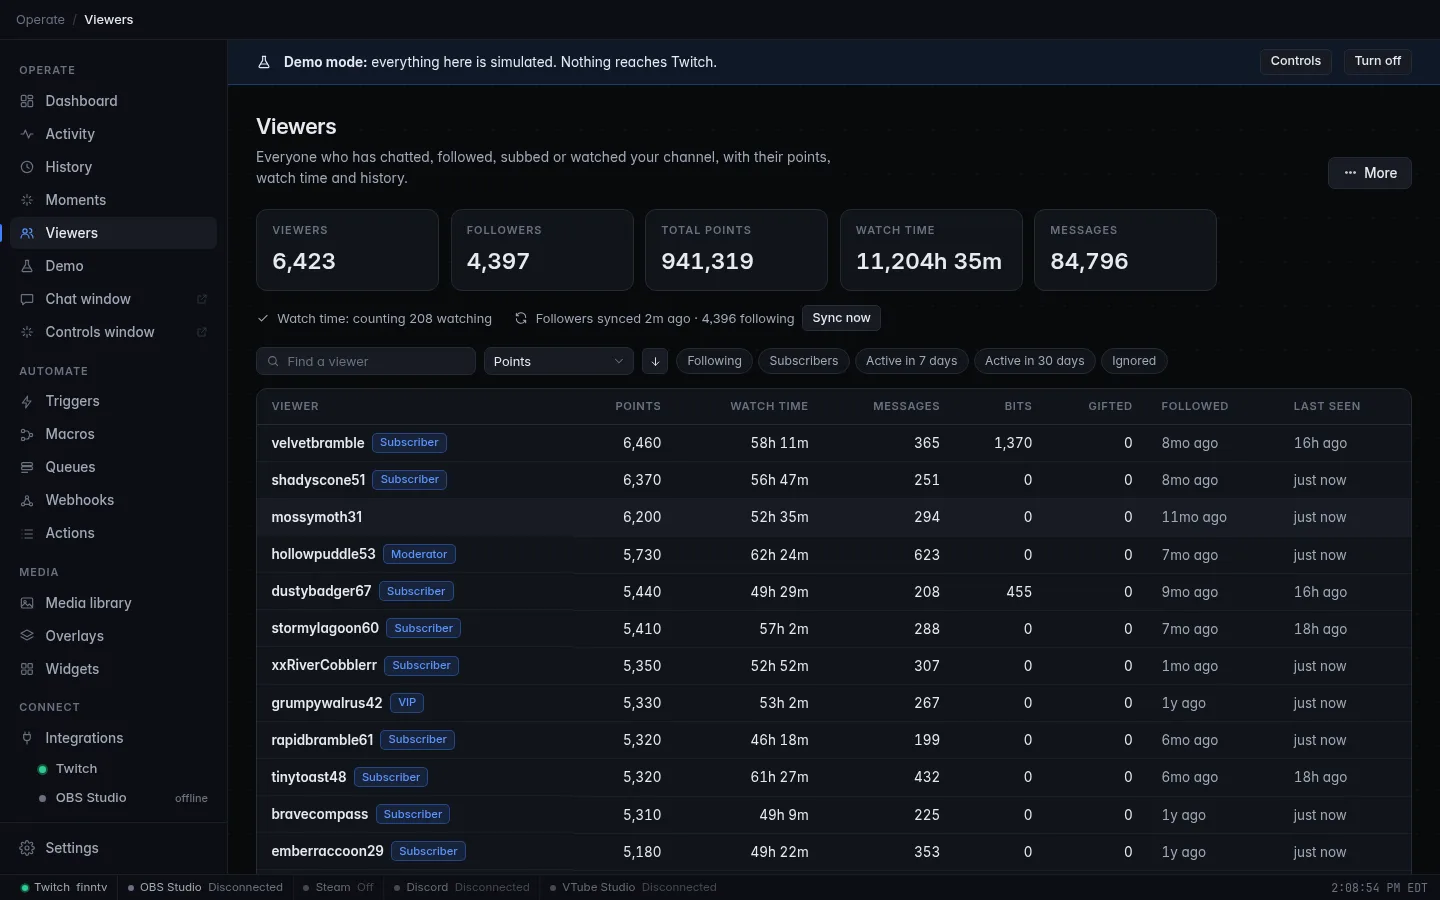
Task: Click the Triggers lightning icon
Action: (x=27, y=401)
